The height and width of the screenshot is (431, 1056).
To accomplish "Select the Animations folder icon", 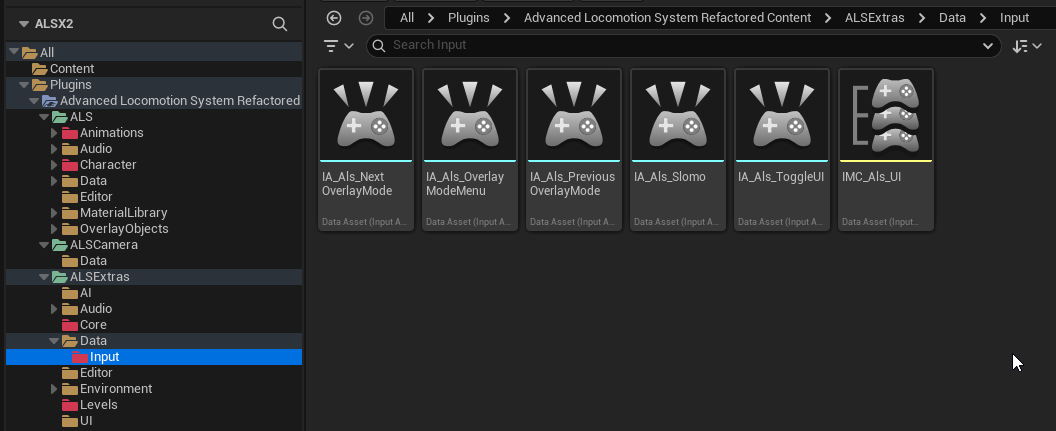I will [x=70, y=133].
